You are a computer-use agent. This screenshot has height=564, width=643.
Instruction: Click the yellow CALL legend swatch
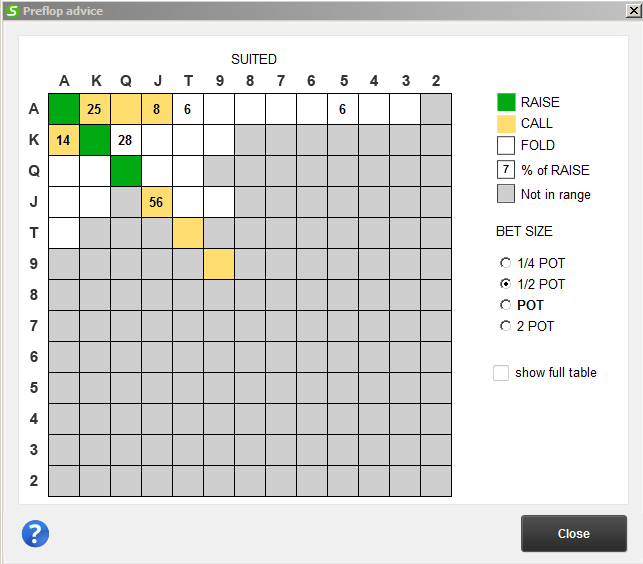[506, 123]
